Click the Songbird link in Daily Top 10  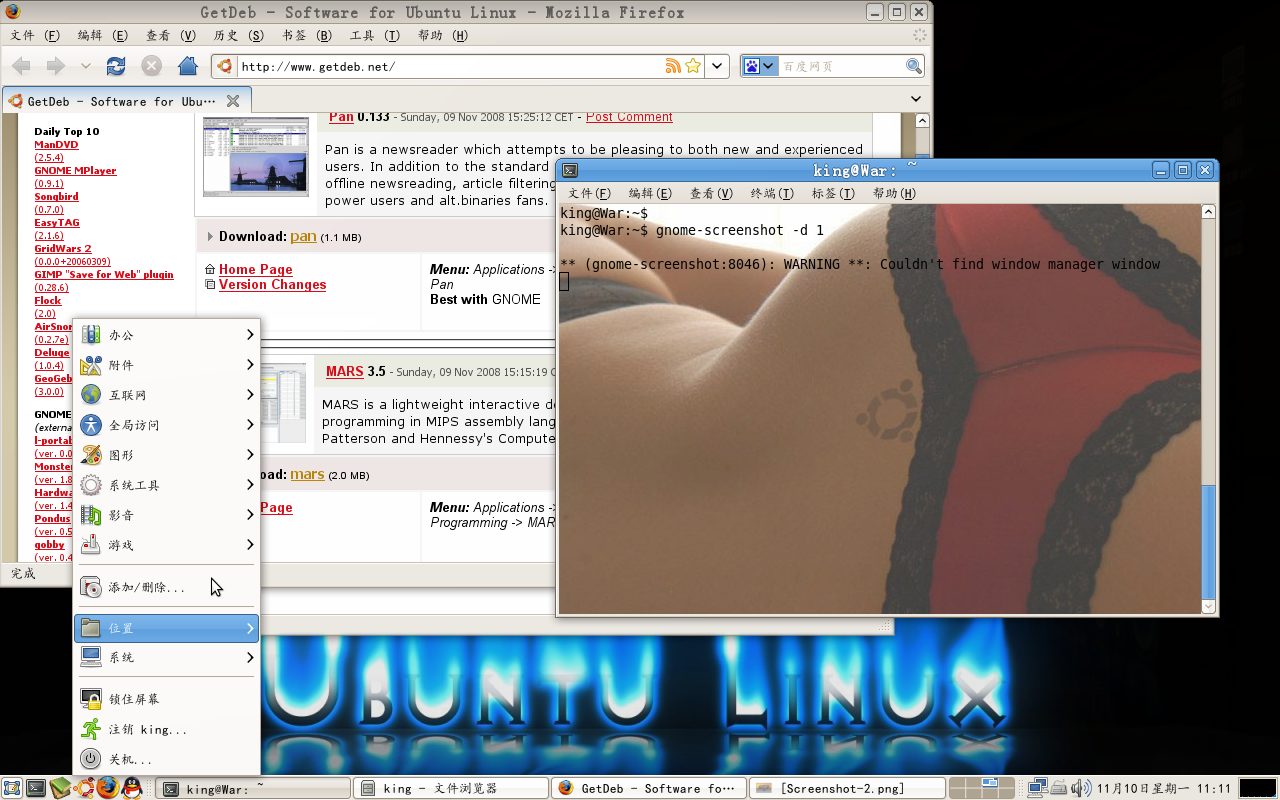click(x=56, y=197)
